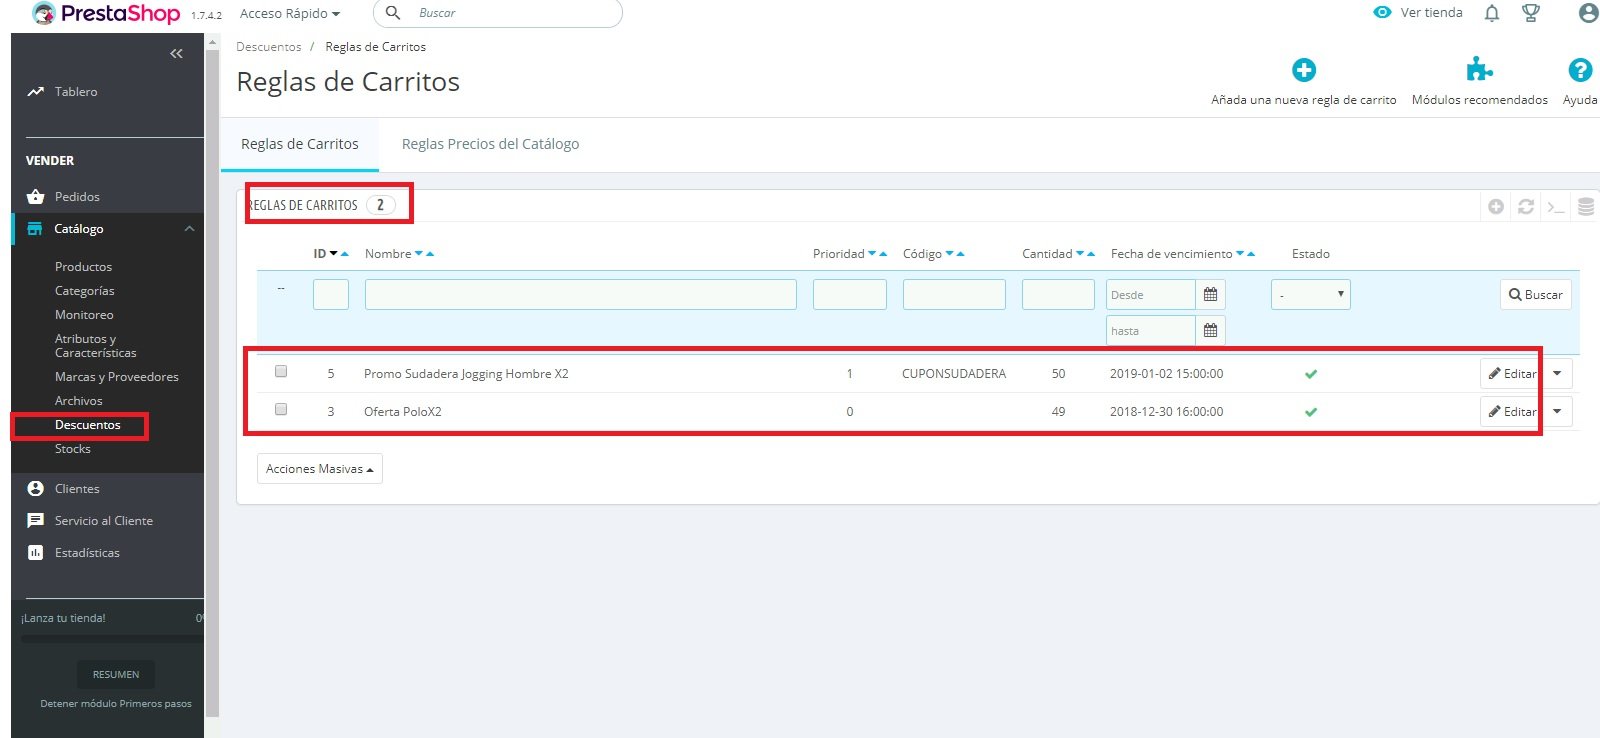The image size is (1600, 738).
Task: Click the enabled checkmark for Oferta PoloX2 row
Action: pos(1311,412)
